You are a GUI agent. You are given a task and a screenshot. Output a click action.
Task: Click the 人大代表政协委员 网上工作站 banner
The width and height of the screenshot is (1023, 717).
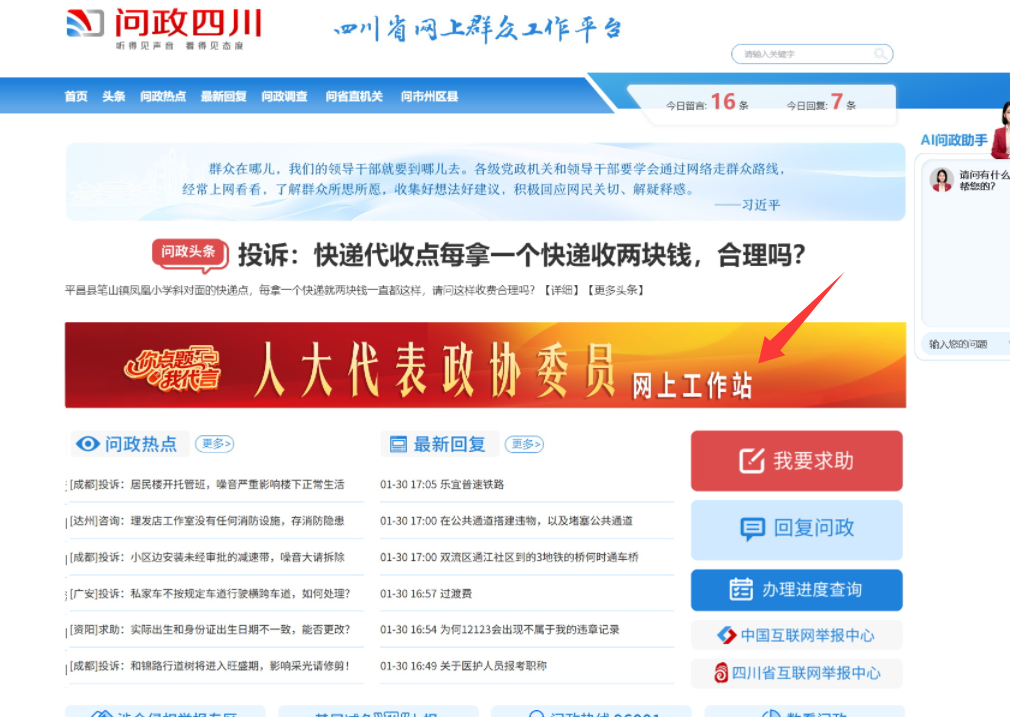click(x=485, y=365)
